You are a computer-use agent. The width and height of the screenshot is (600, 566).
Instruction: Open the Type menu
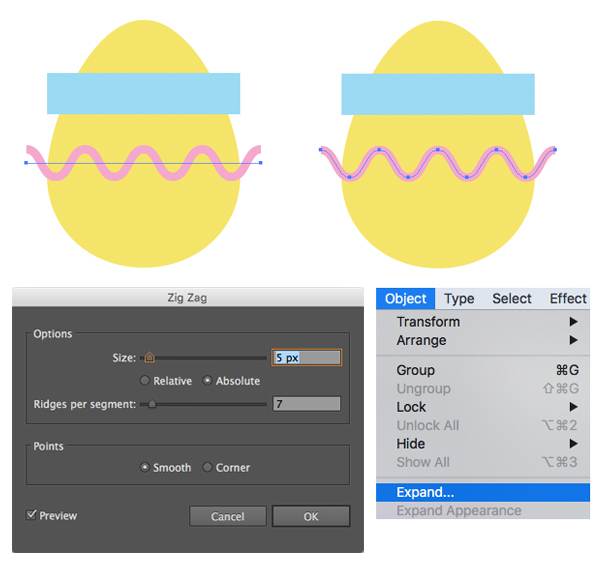click(459, 298)
